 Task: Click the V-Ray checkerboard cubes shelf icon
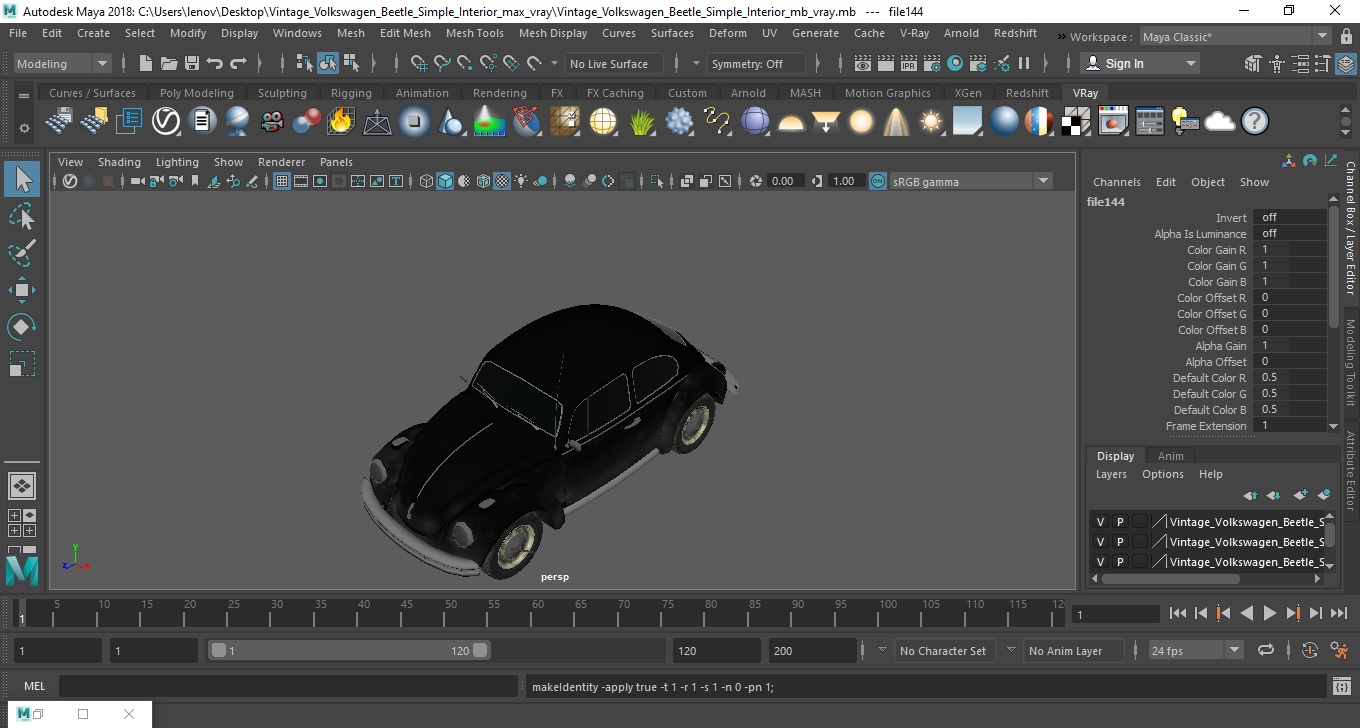click(1076, 122)
